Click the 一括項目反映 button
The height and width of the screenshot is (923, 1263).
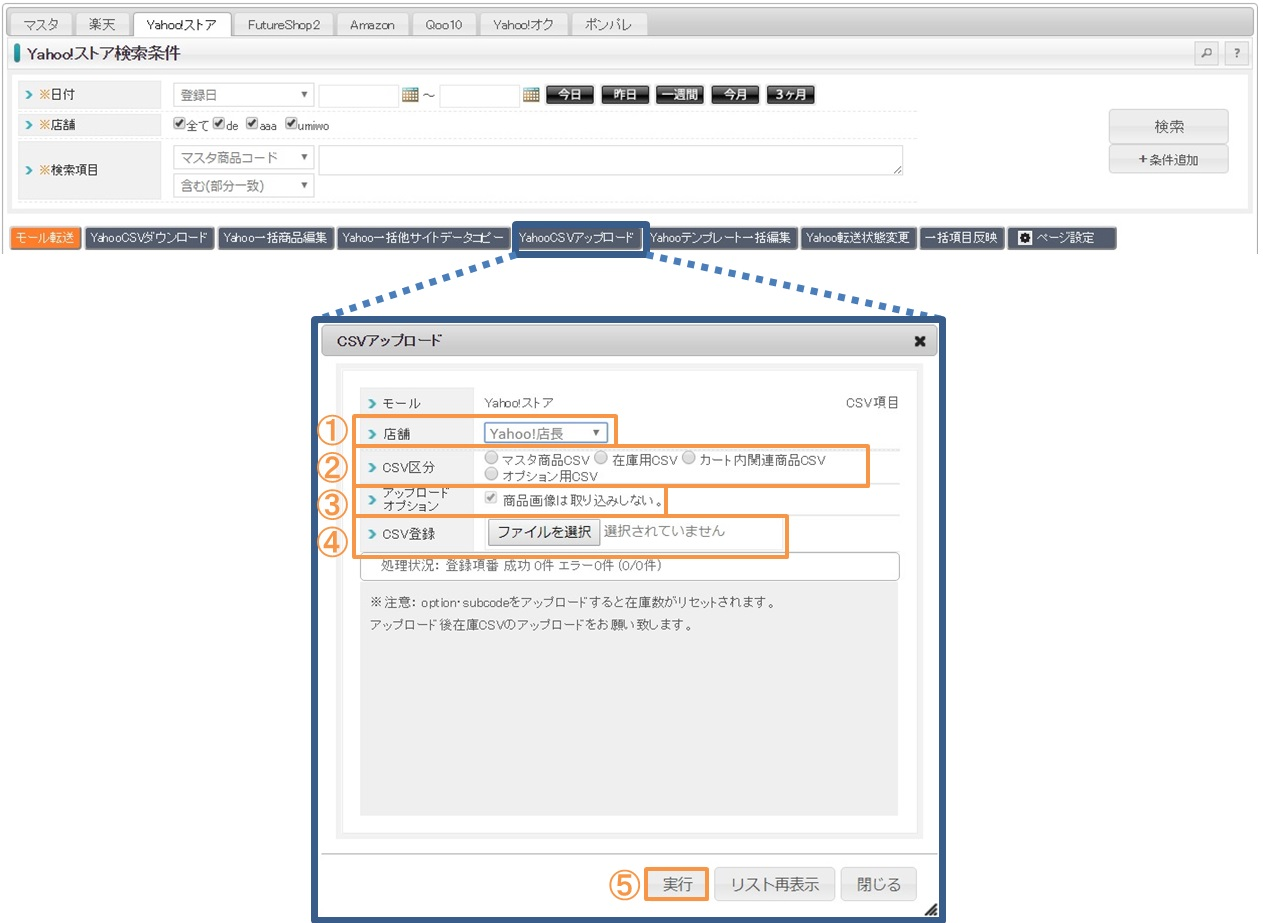tap(962, 238)
